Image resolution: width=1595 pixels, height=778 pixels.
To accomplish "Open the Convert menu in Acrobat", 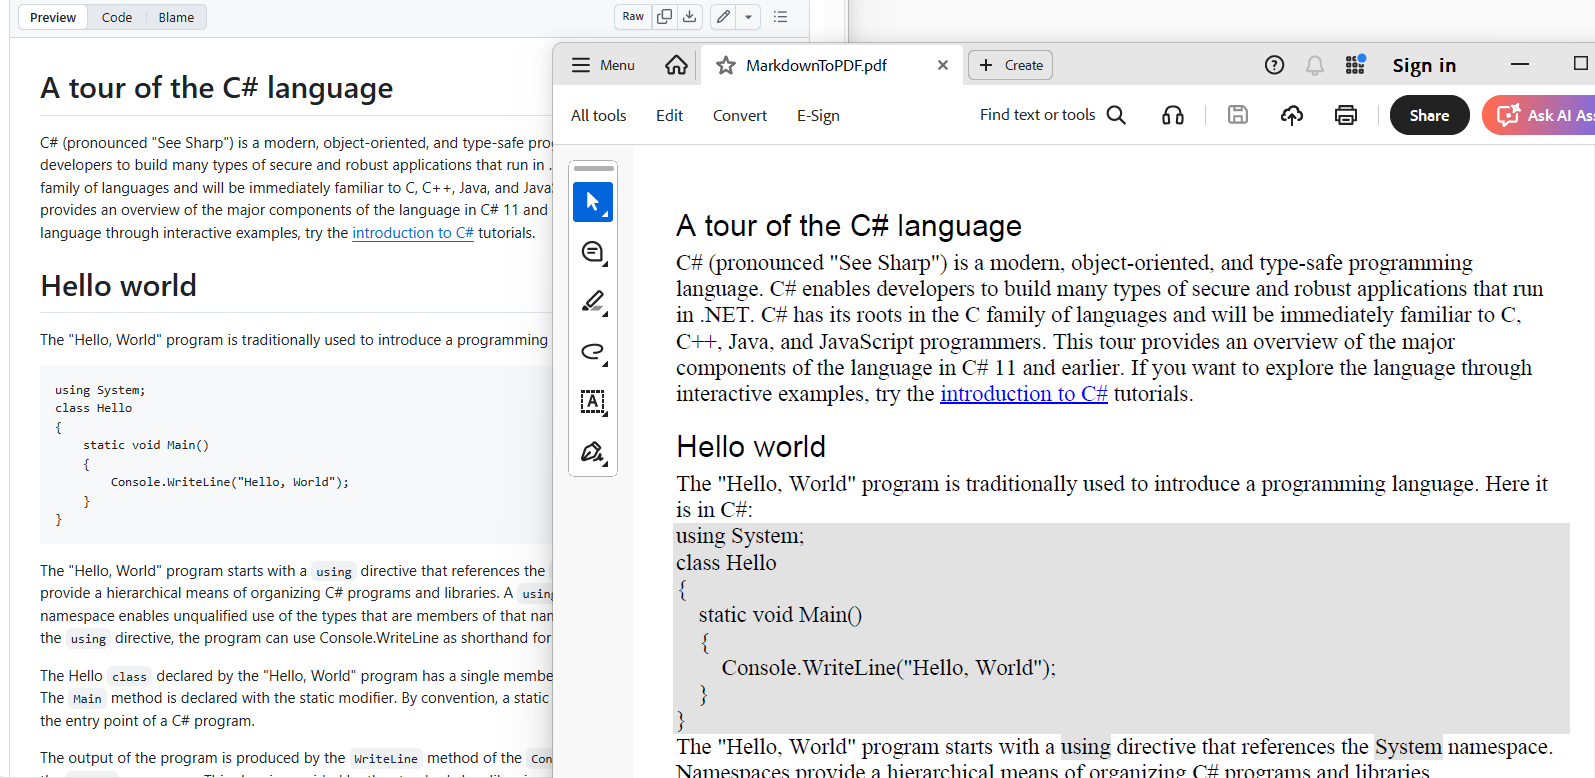I will [740, 115].
